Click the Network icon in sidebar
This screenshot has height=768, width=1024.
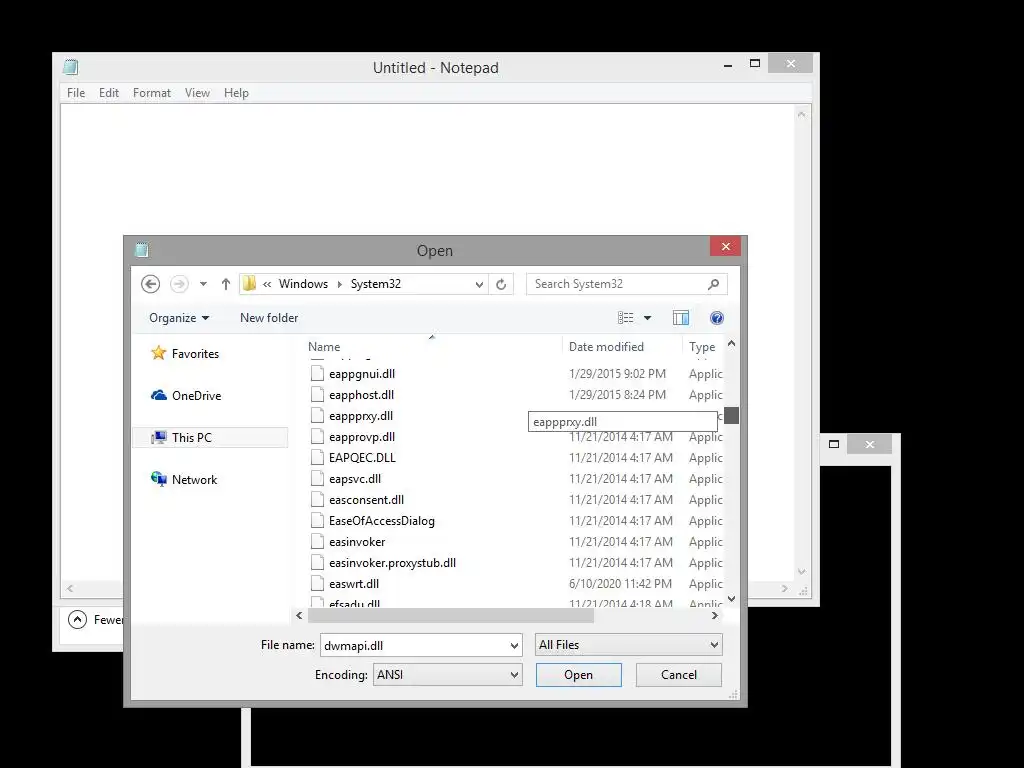159,479
